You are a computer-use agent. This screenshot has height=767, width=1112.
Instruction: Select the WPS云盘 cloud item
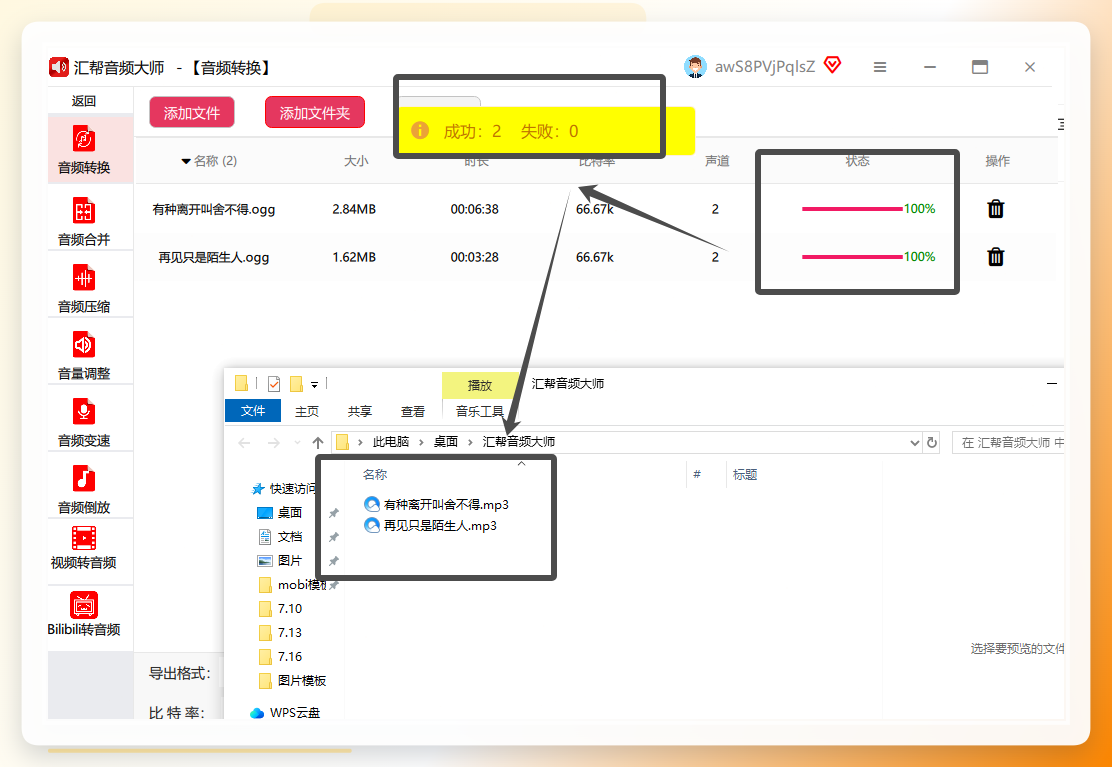tap(285, 712)
